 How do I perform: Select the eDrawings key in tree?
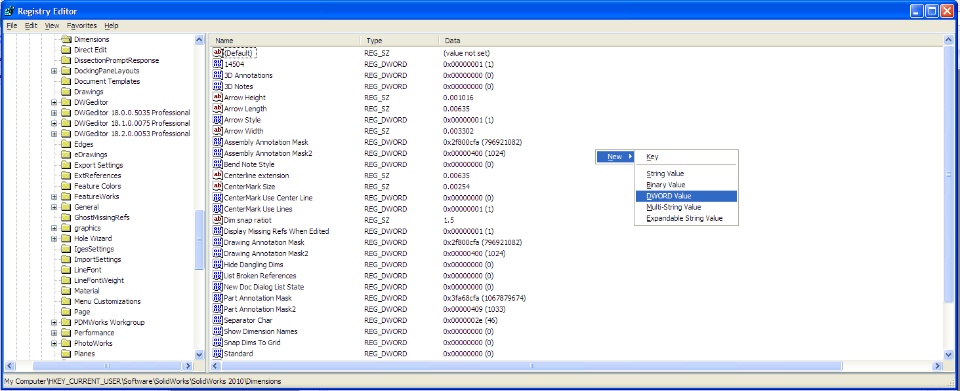click(x=91, y=155)
